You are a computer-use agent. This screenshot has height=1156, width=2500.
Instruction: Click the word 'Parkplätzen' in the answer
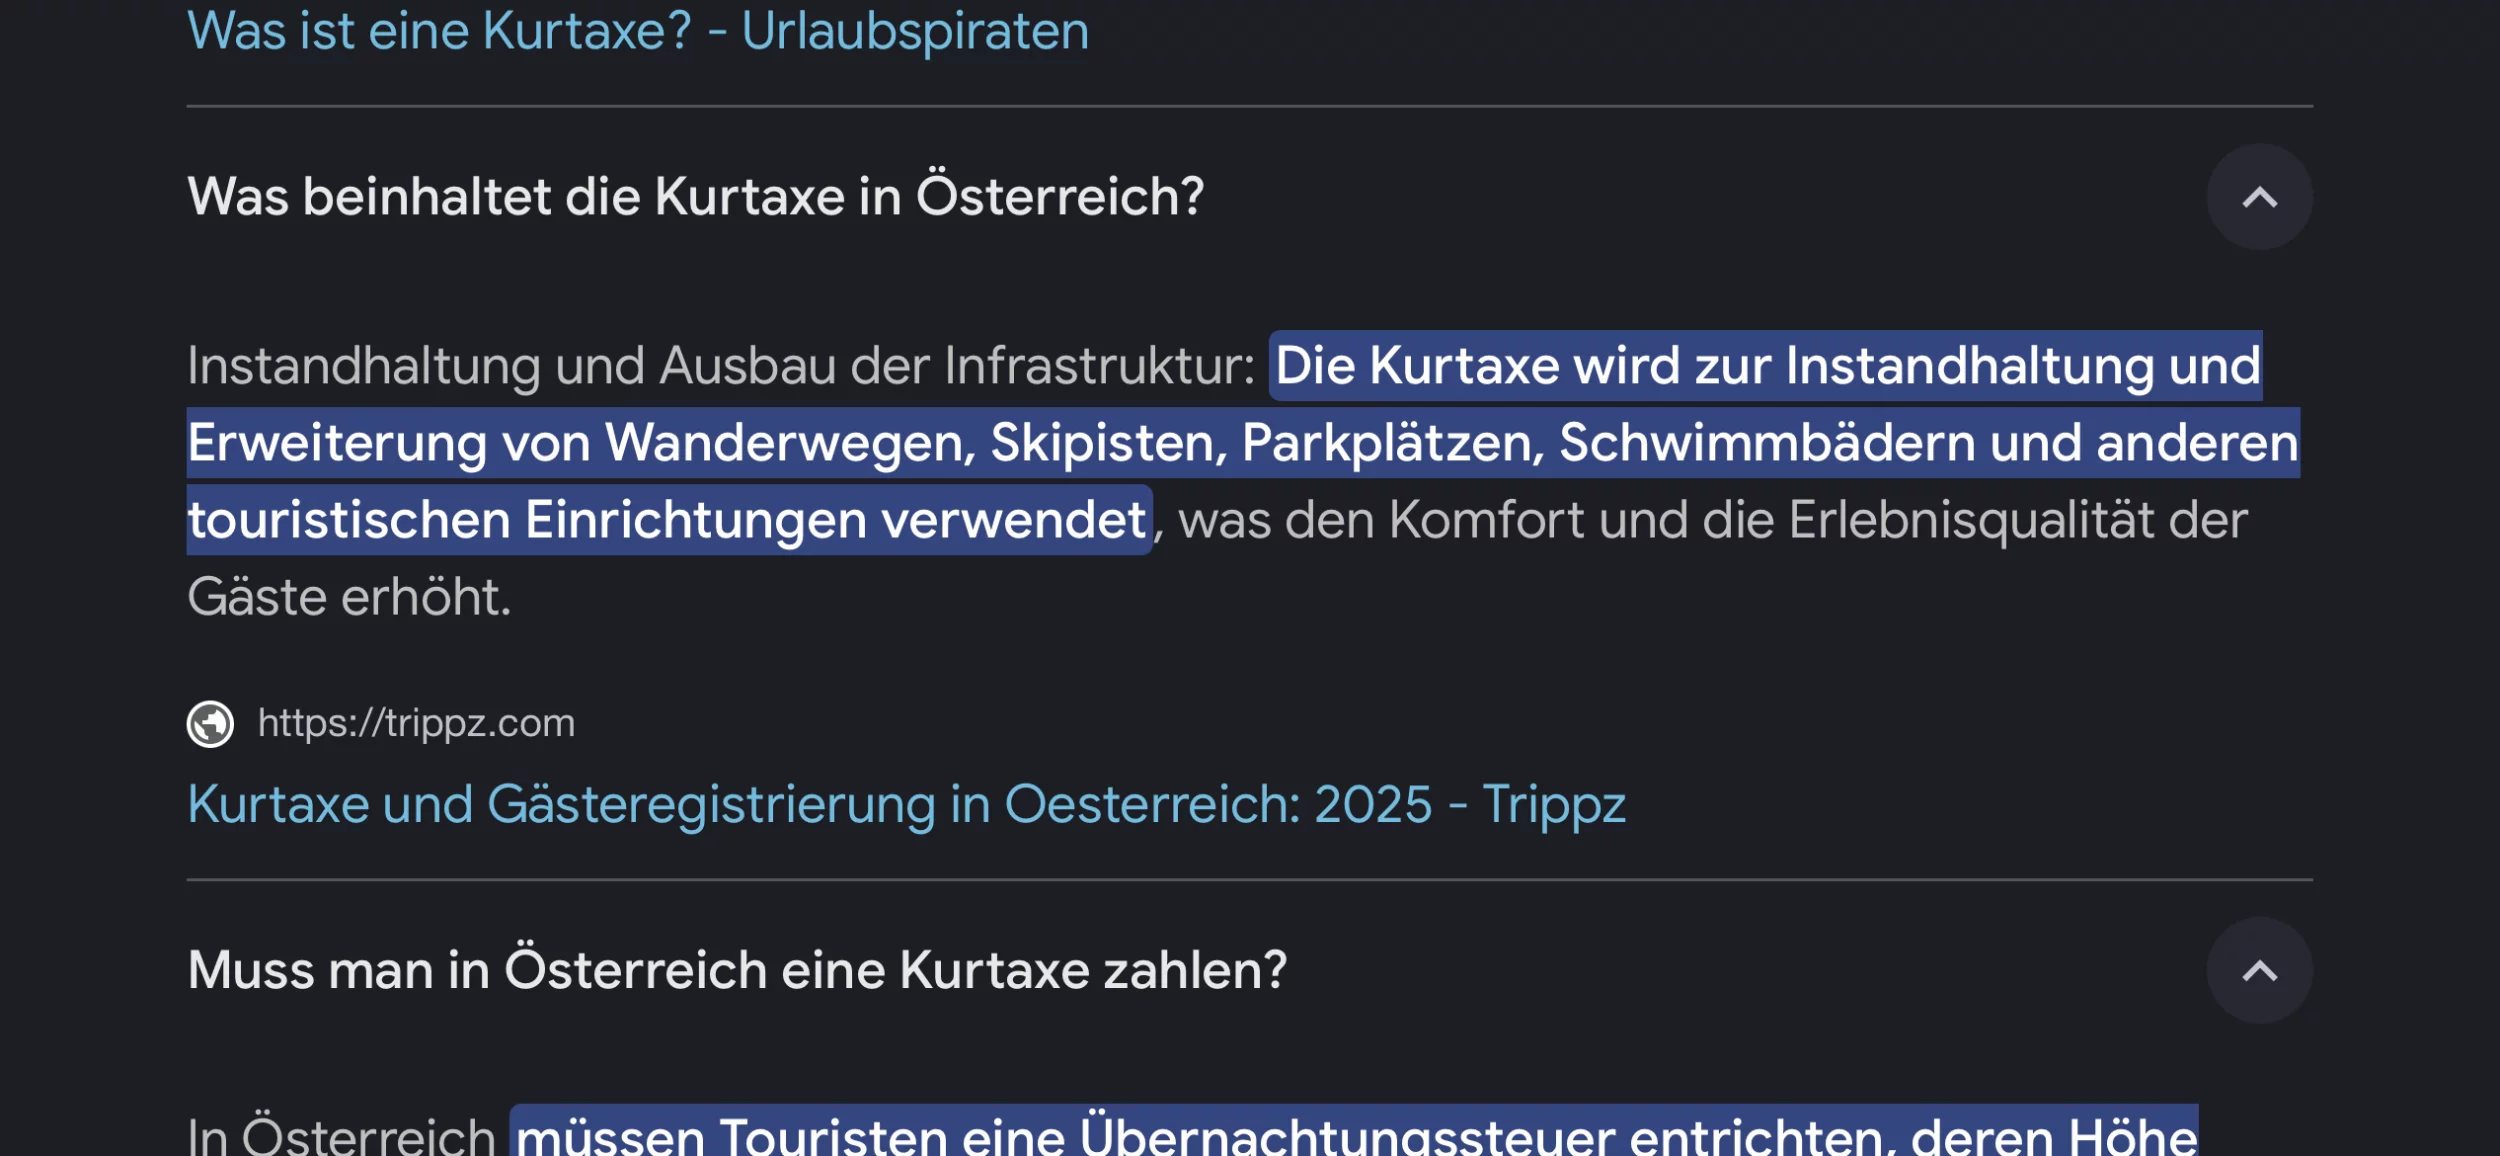pos(1393,443)
